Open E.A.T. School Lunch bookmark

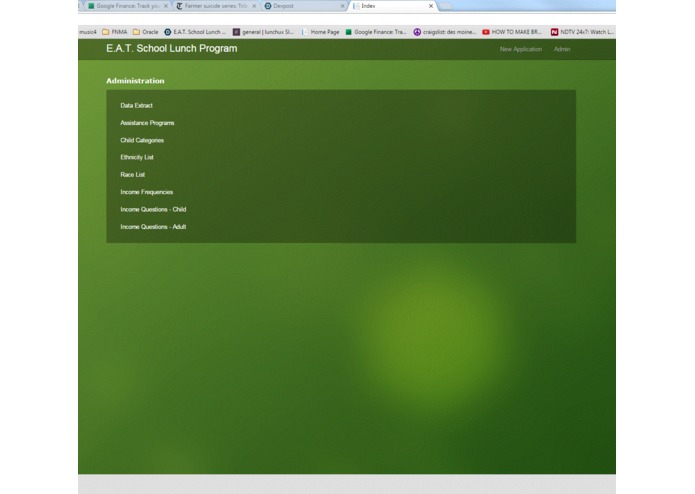[x=195, y=32]
